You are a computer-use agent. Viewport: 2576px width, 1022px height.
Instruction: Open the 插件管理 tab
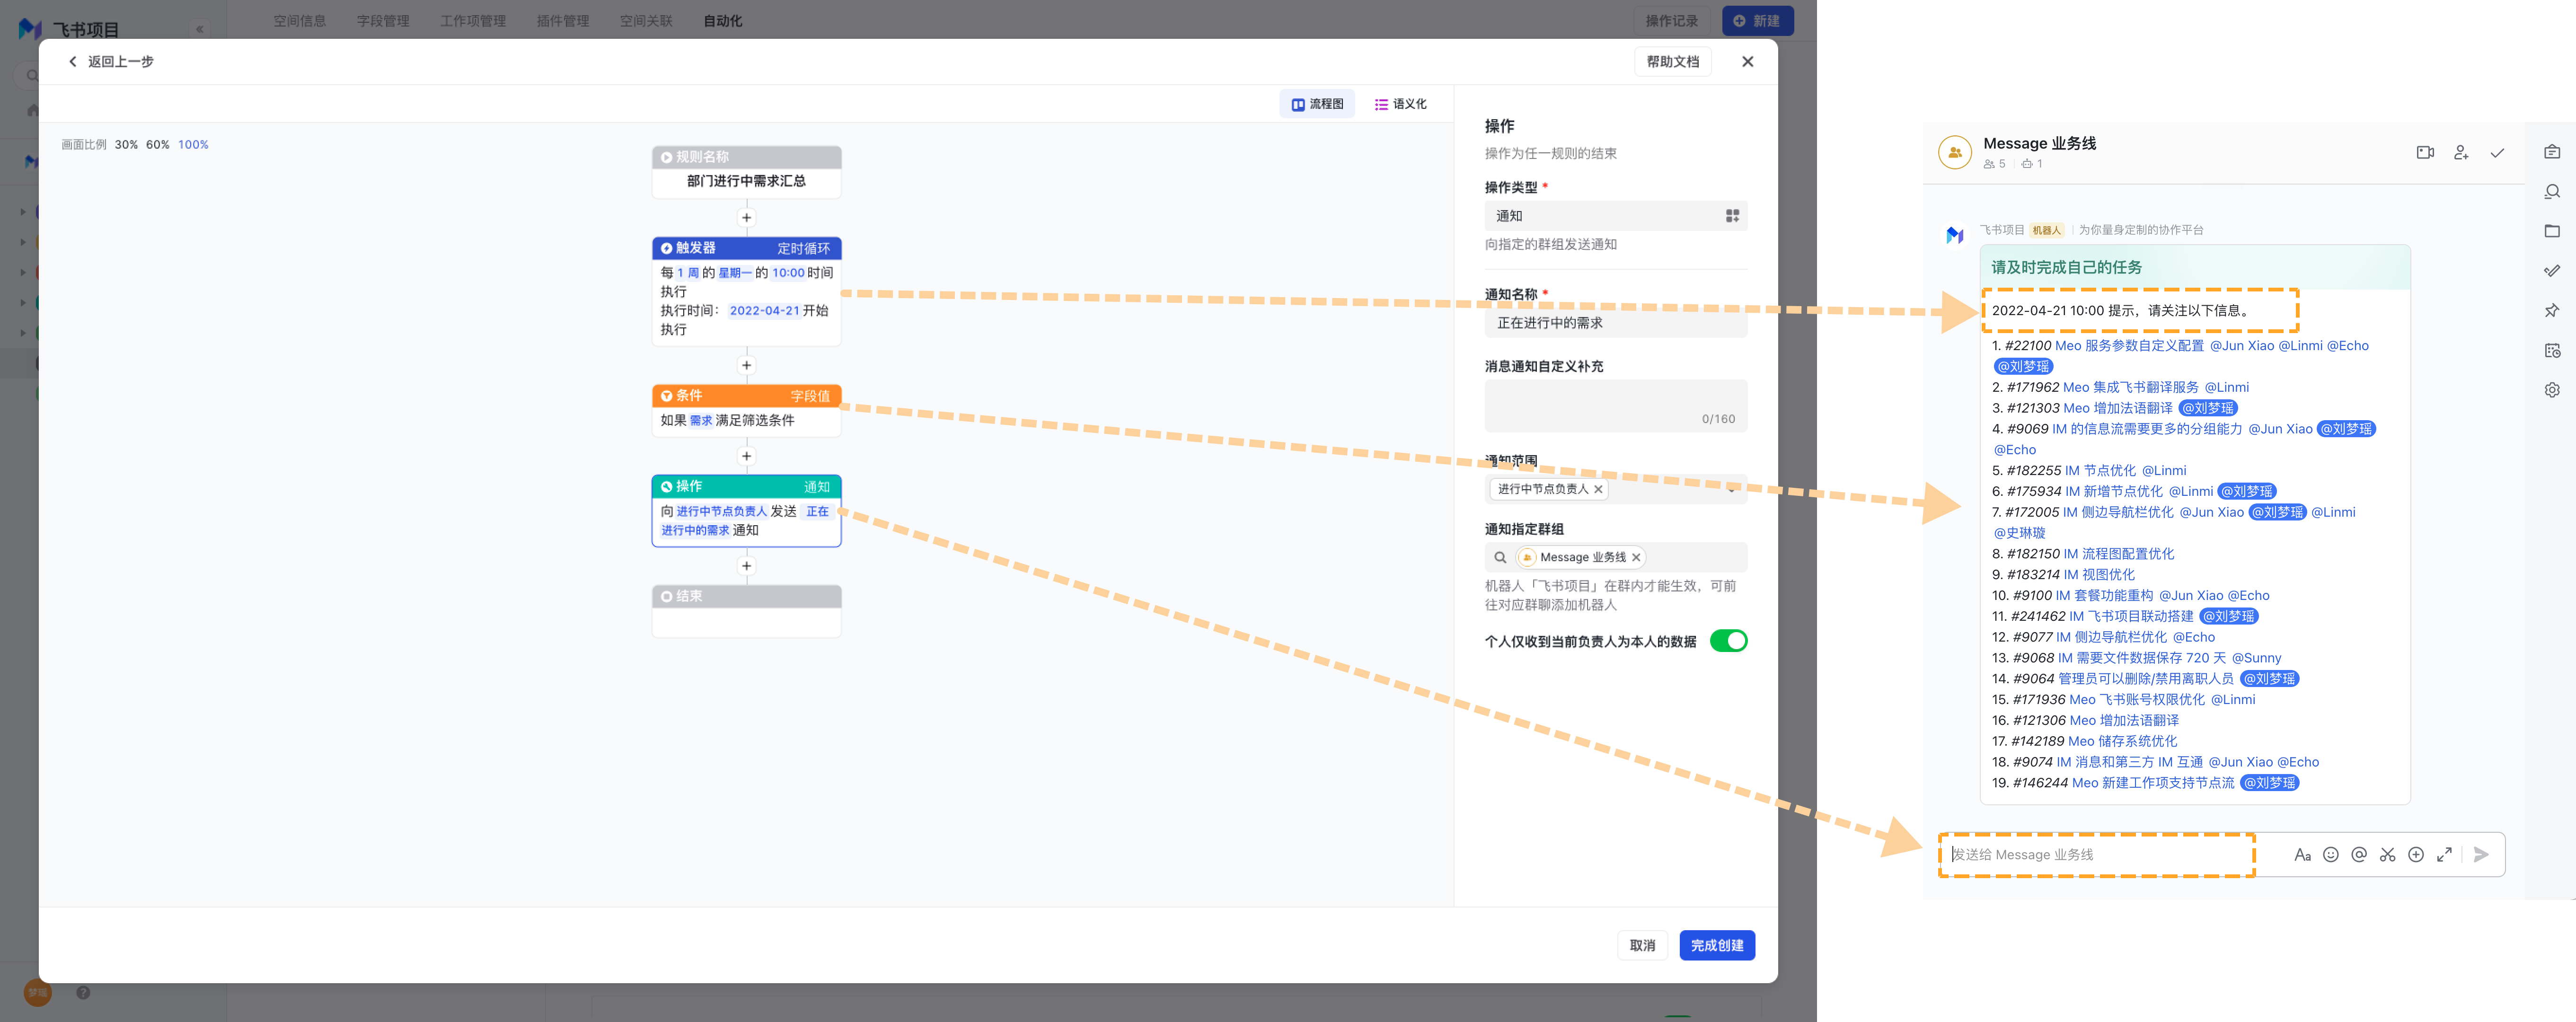[x=563, y=21]
